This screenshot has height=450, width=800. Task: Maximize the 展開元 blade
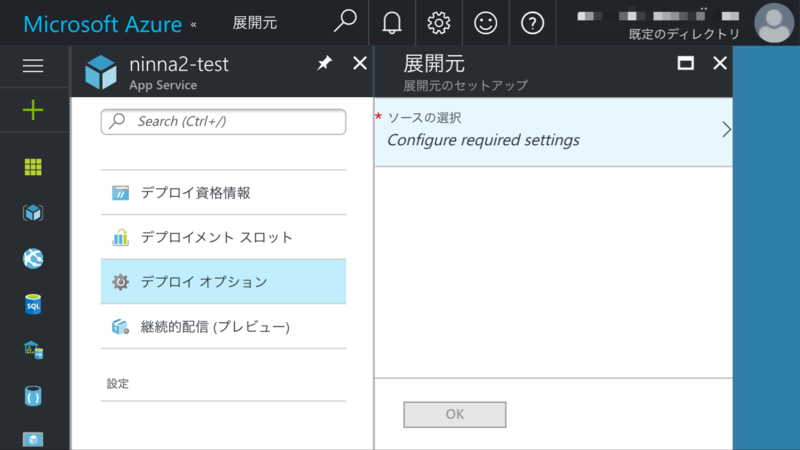(685, 63)
